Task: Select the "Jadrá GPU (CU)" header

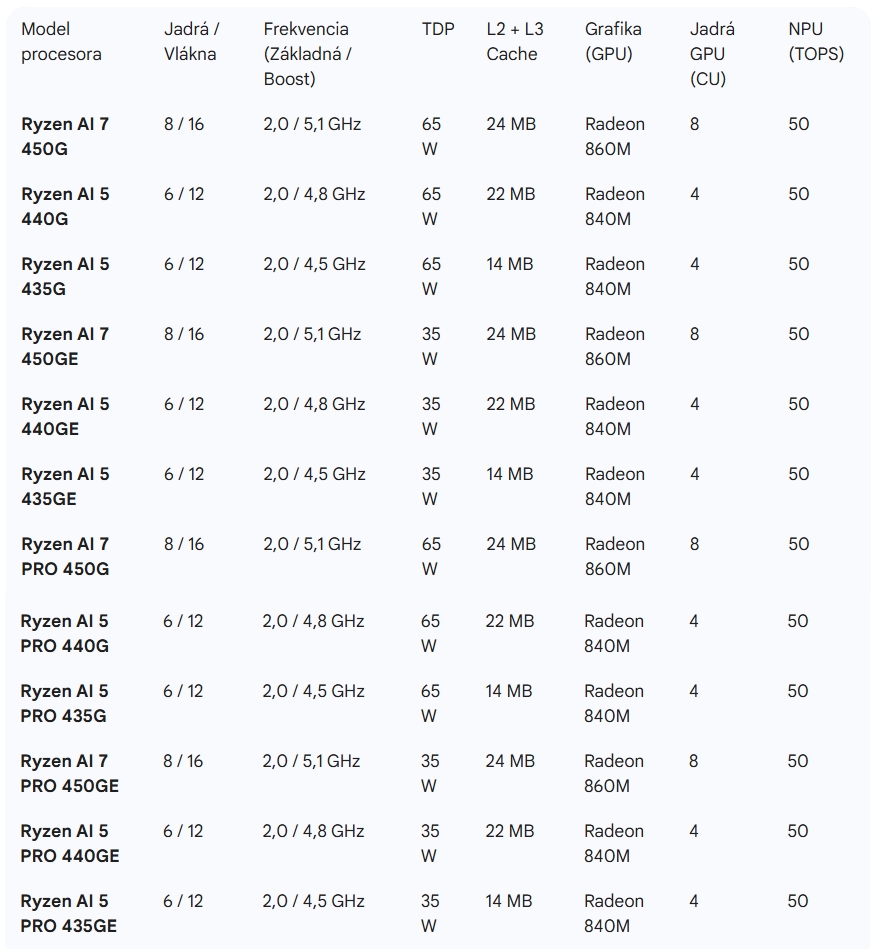Action: pos(711,54)
